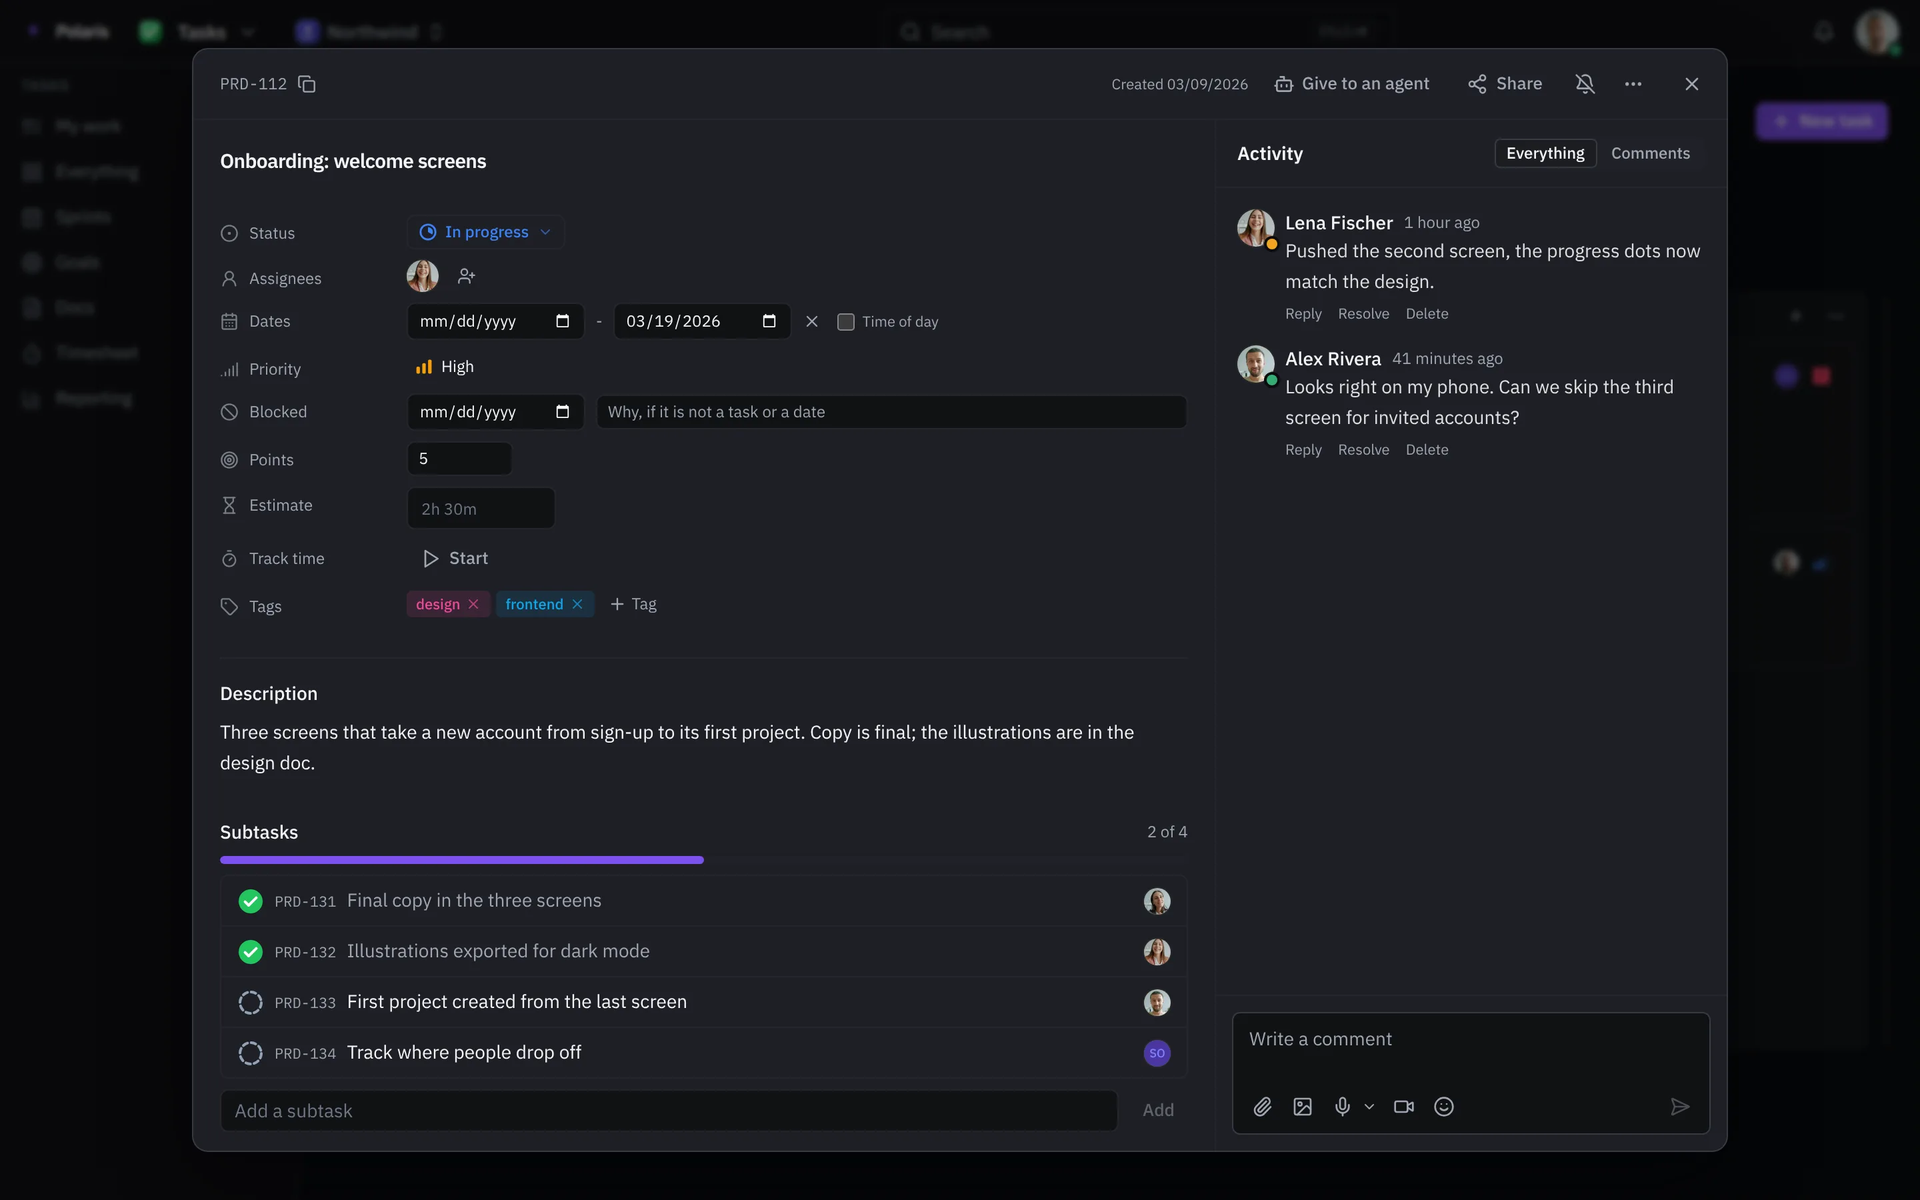The height and width of the screenshot is (1200, 1920).
Task: Click the Estimate field
Action: point(481,508)
